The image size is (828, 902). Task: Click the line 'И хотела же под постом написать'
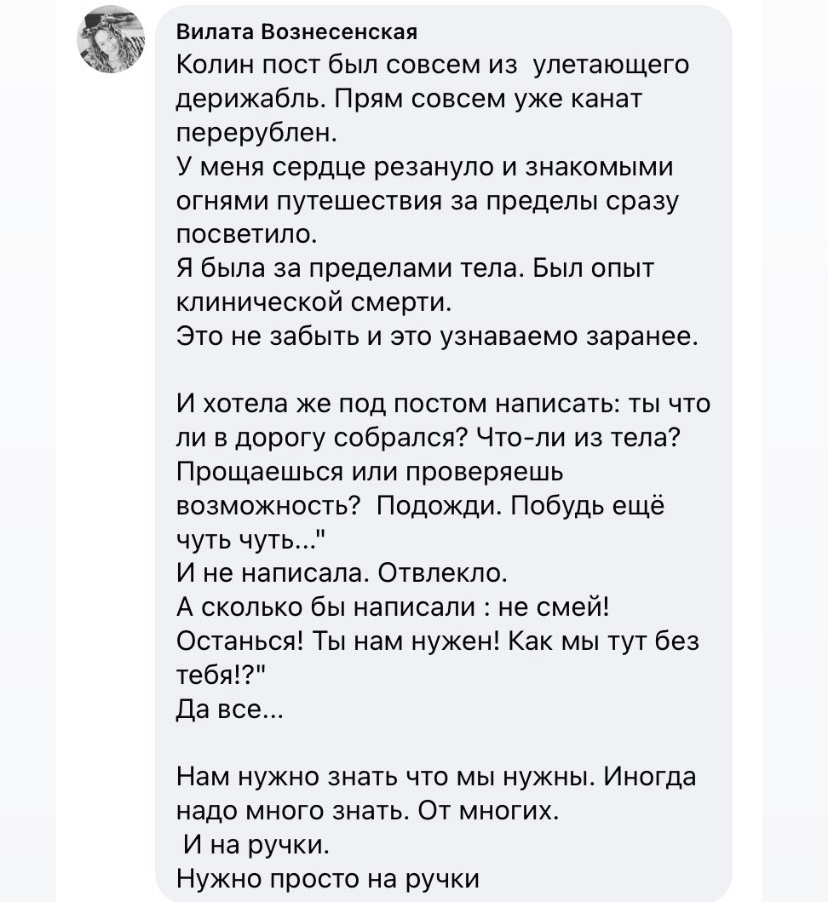pyautogui.click(x=442, y=404)
